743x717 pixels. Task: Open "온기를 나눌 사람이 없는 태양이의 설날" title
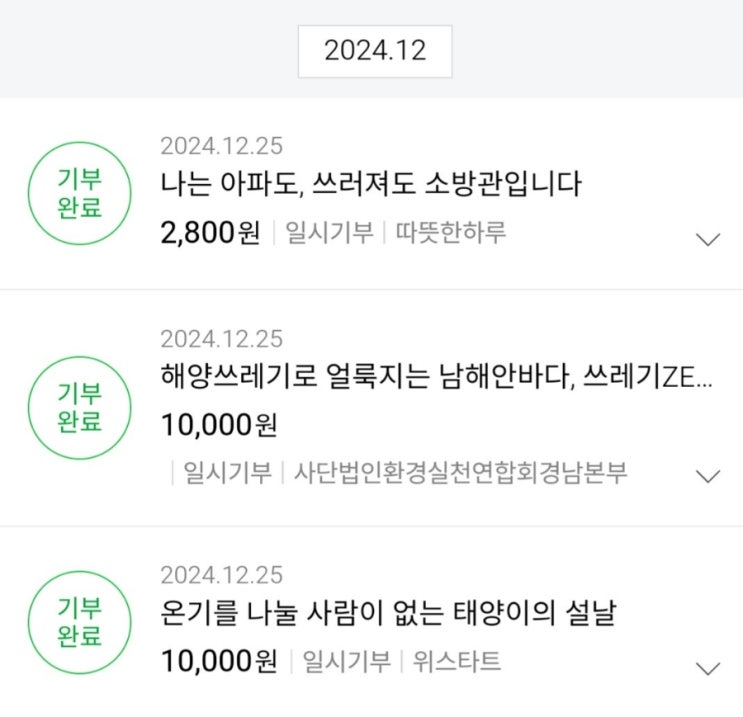pyautogui.click(x=387, y=613)
